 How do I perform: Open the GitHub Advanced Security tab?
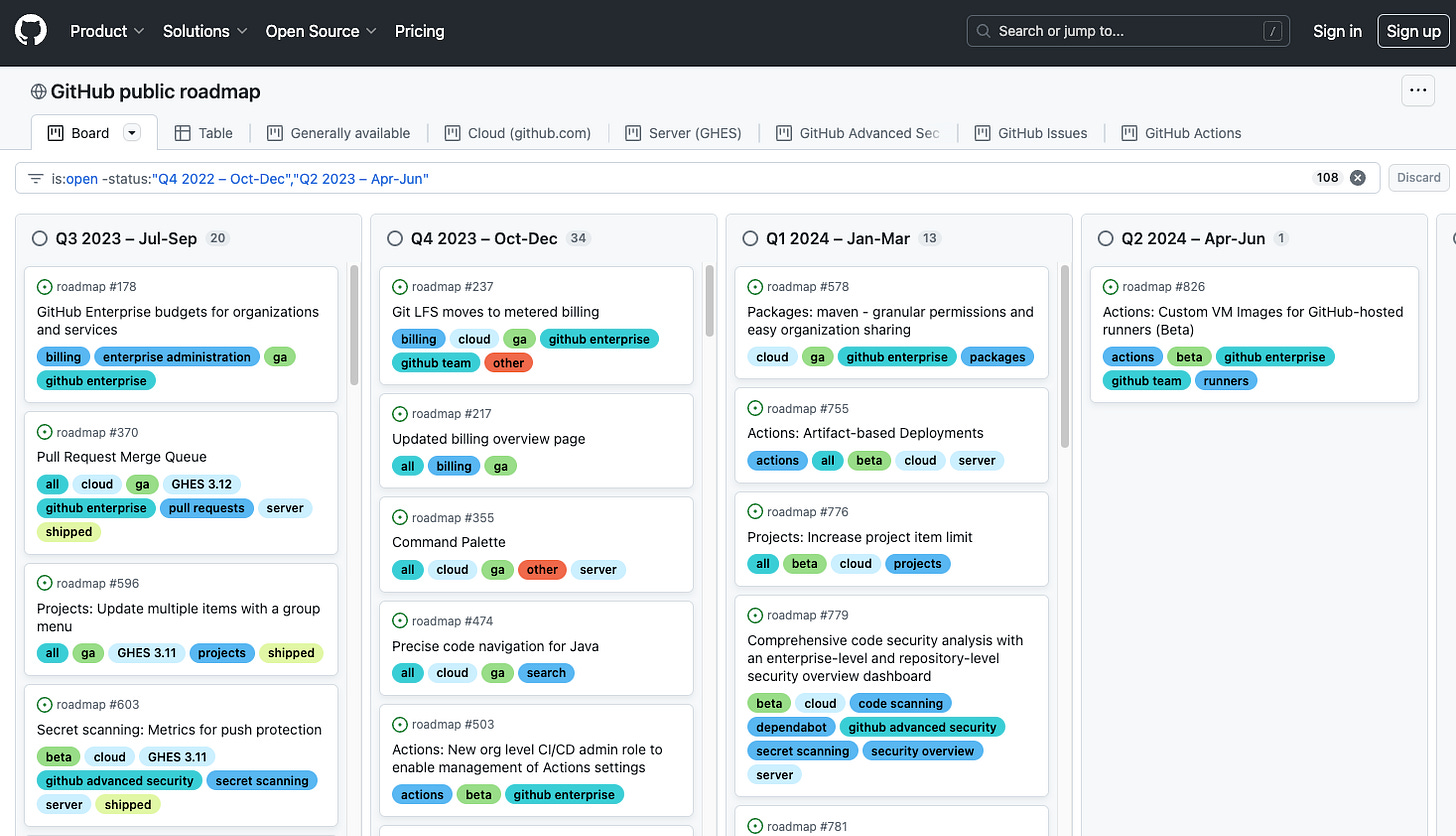(859, 133)
